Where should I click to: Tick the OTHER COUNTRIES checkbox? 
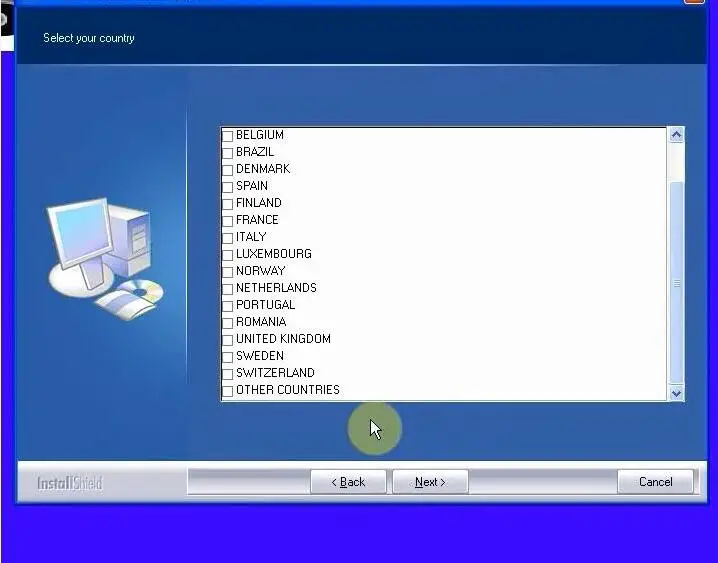tap(228, 391)
